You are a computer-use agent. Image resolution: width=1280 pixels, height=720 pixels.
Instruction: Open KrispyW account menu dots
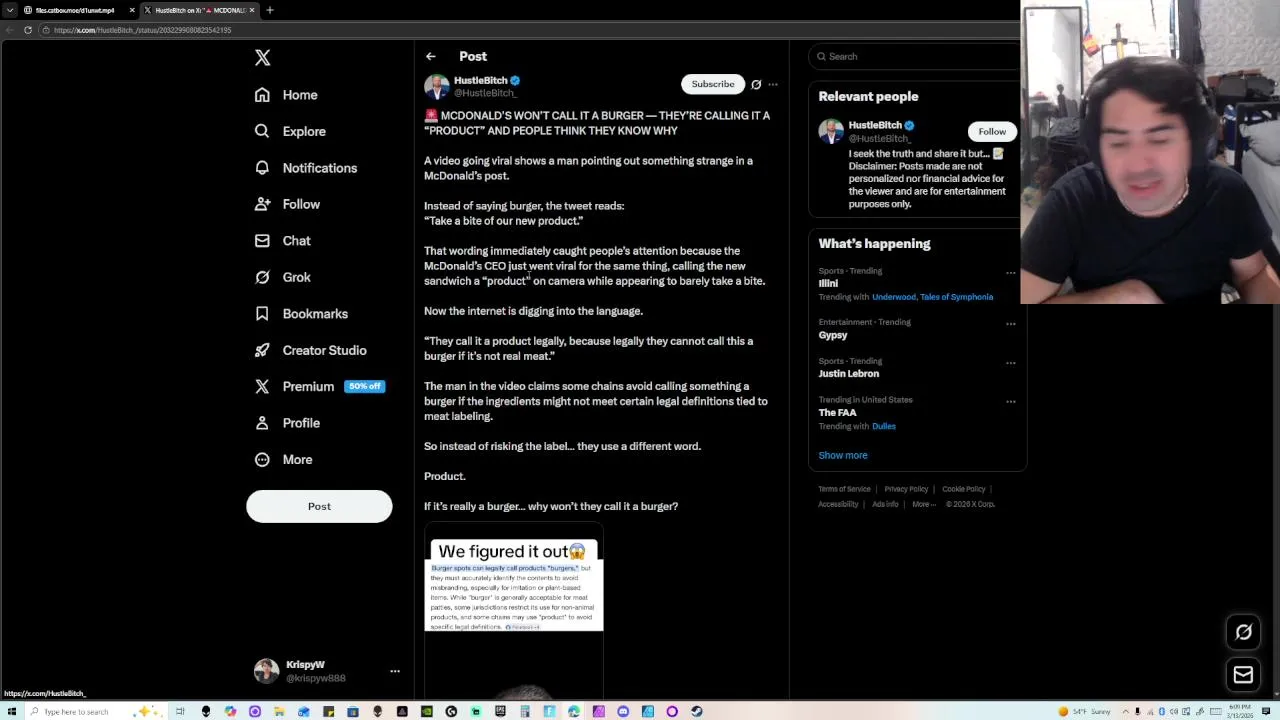click(395, 671)
